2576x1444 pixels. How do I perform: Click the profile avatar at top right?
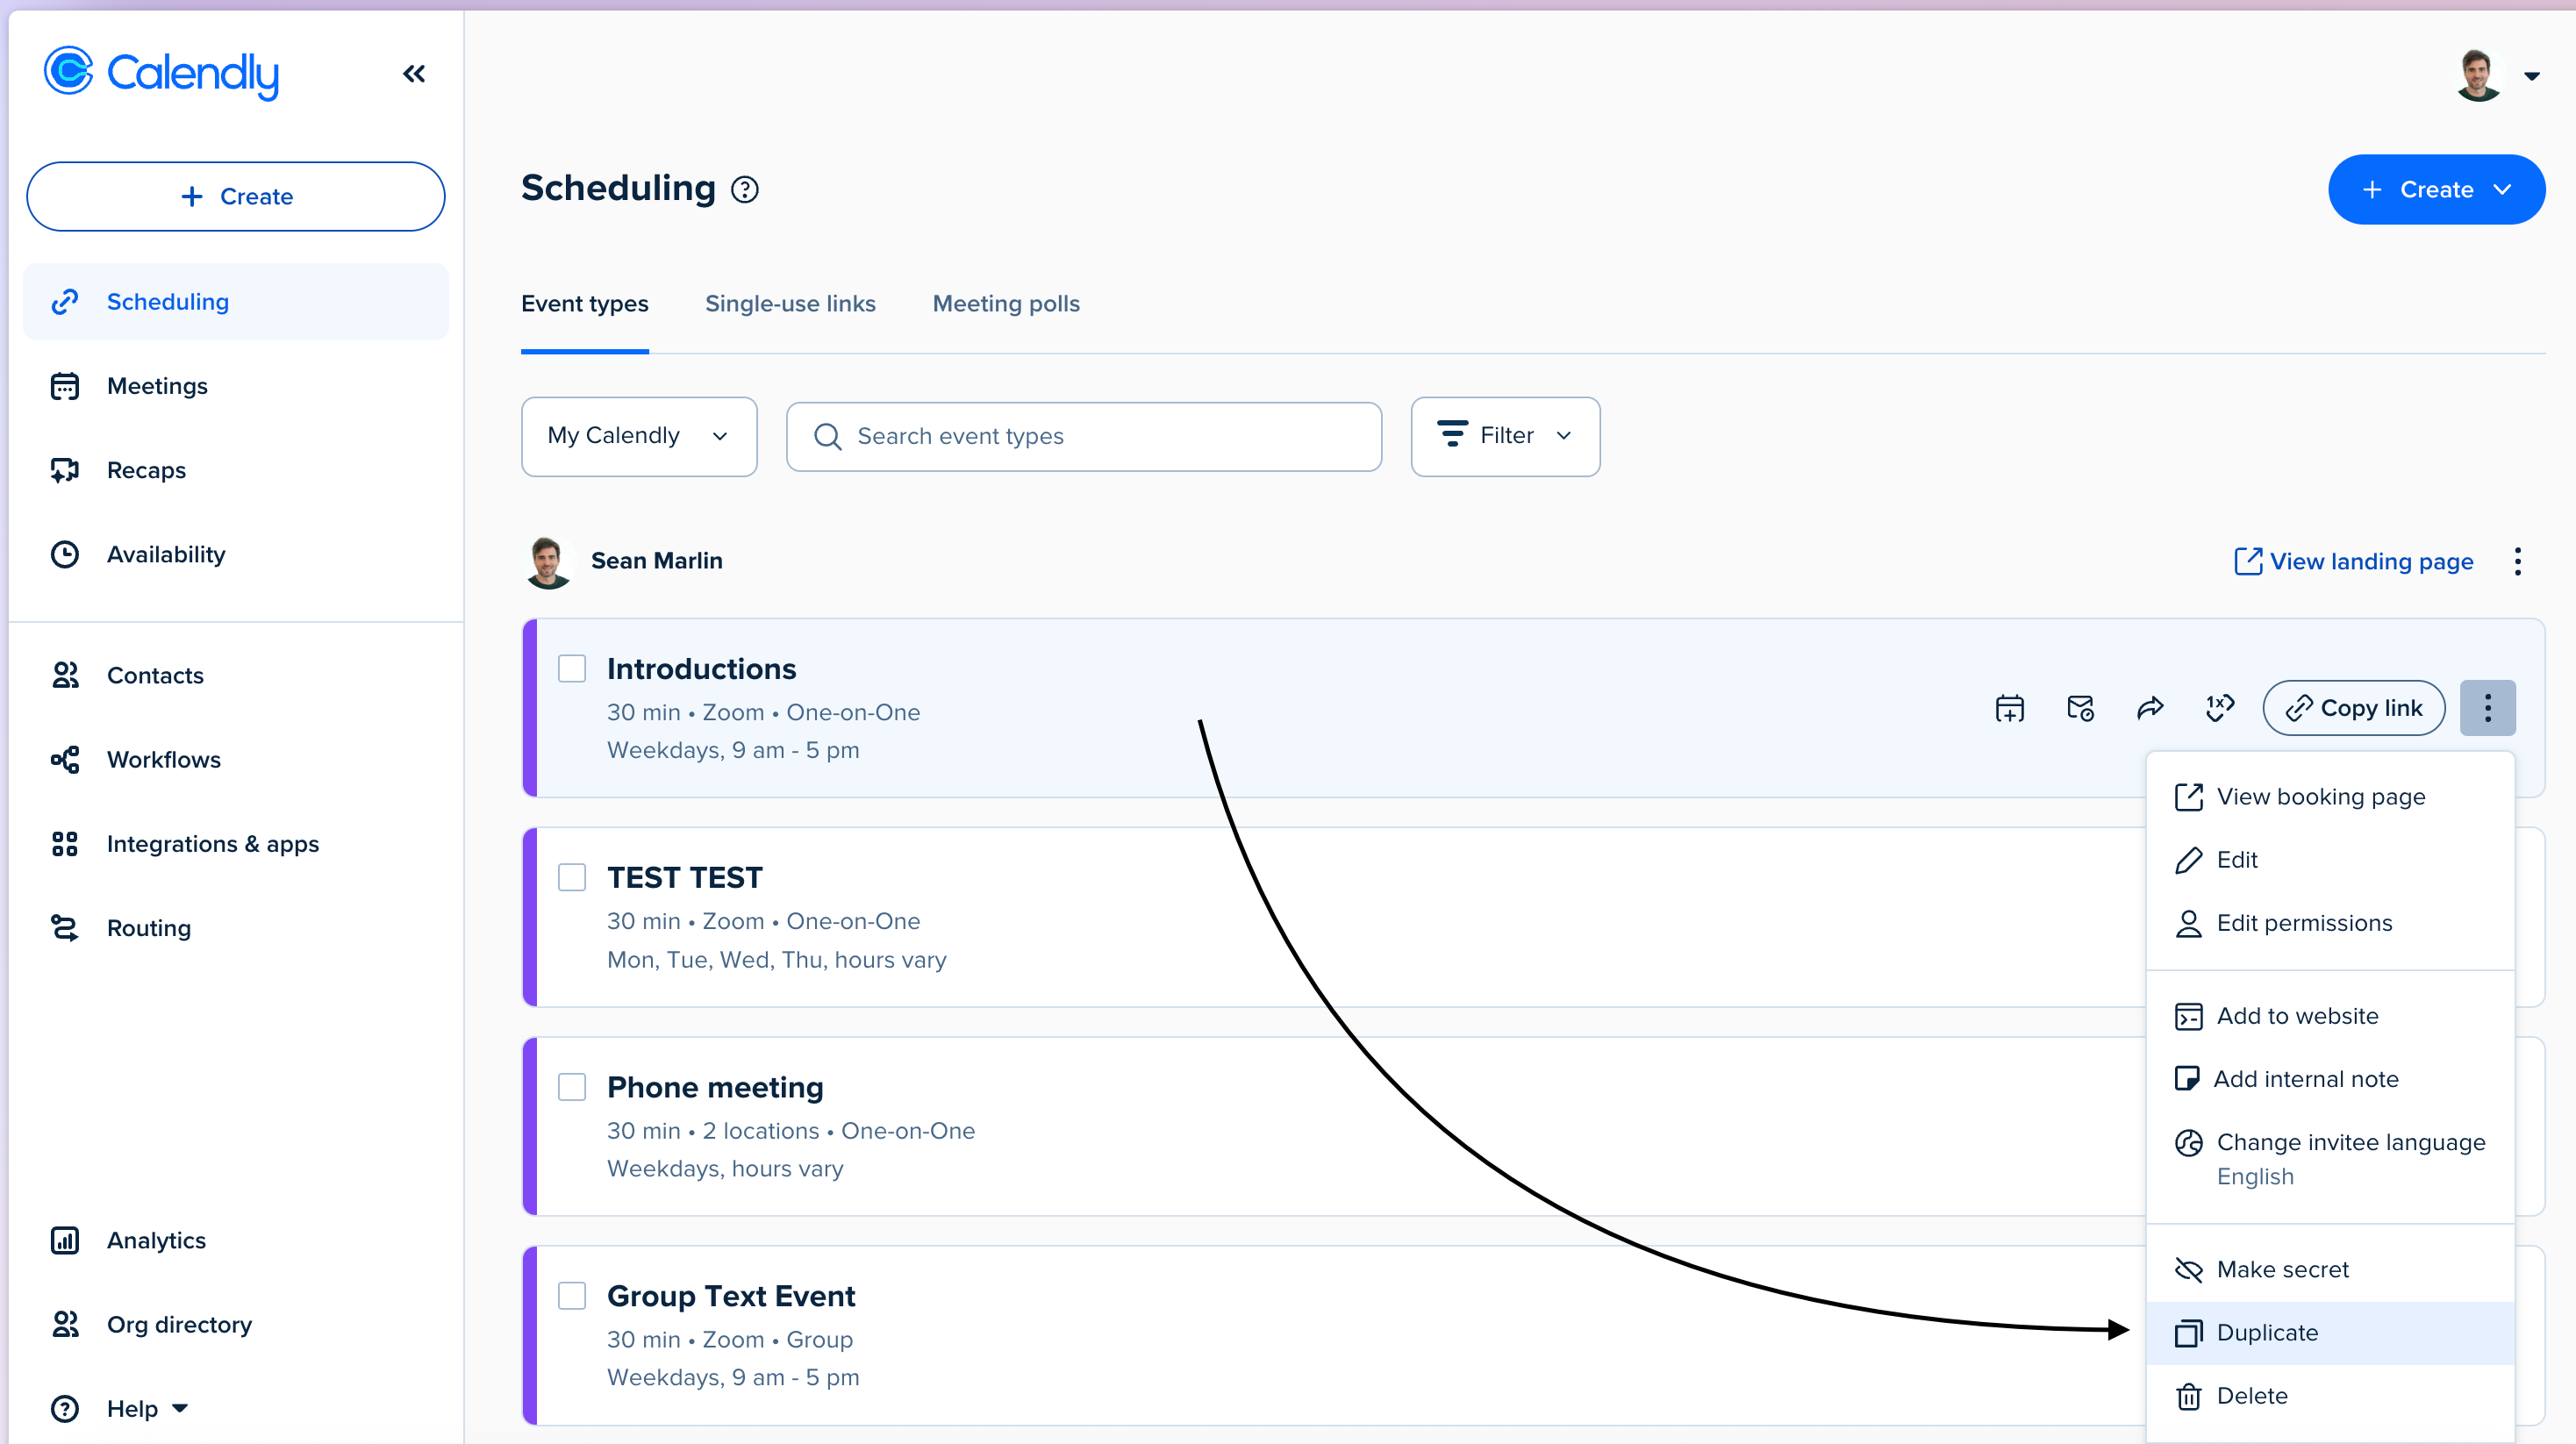click(x=2479, y=75)
